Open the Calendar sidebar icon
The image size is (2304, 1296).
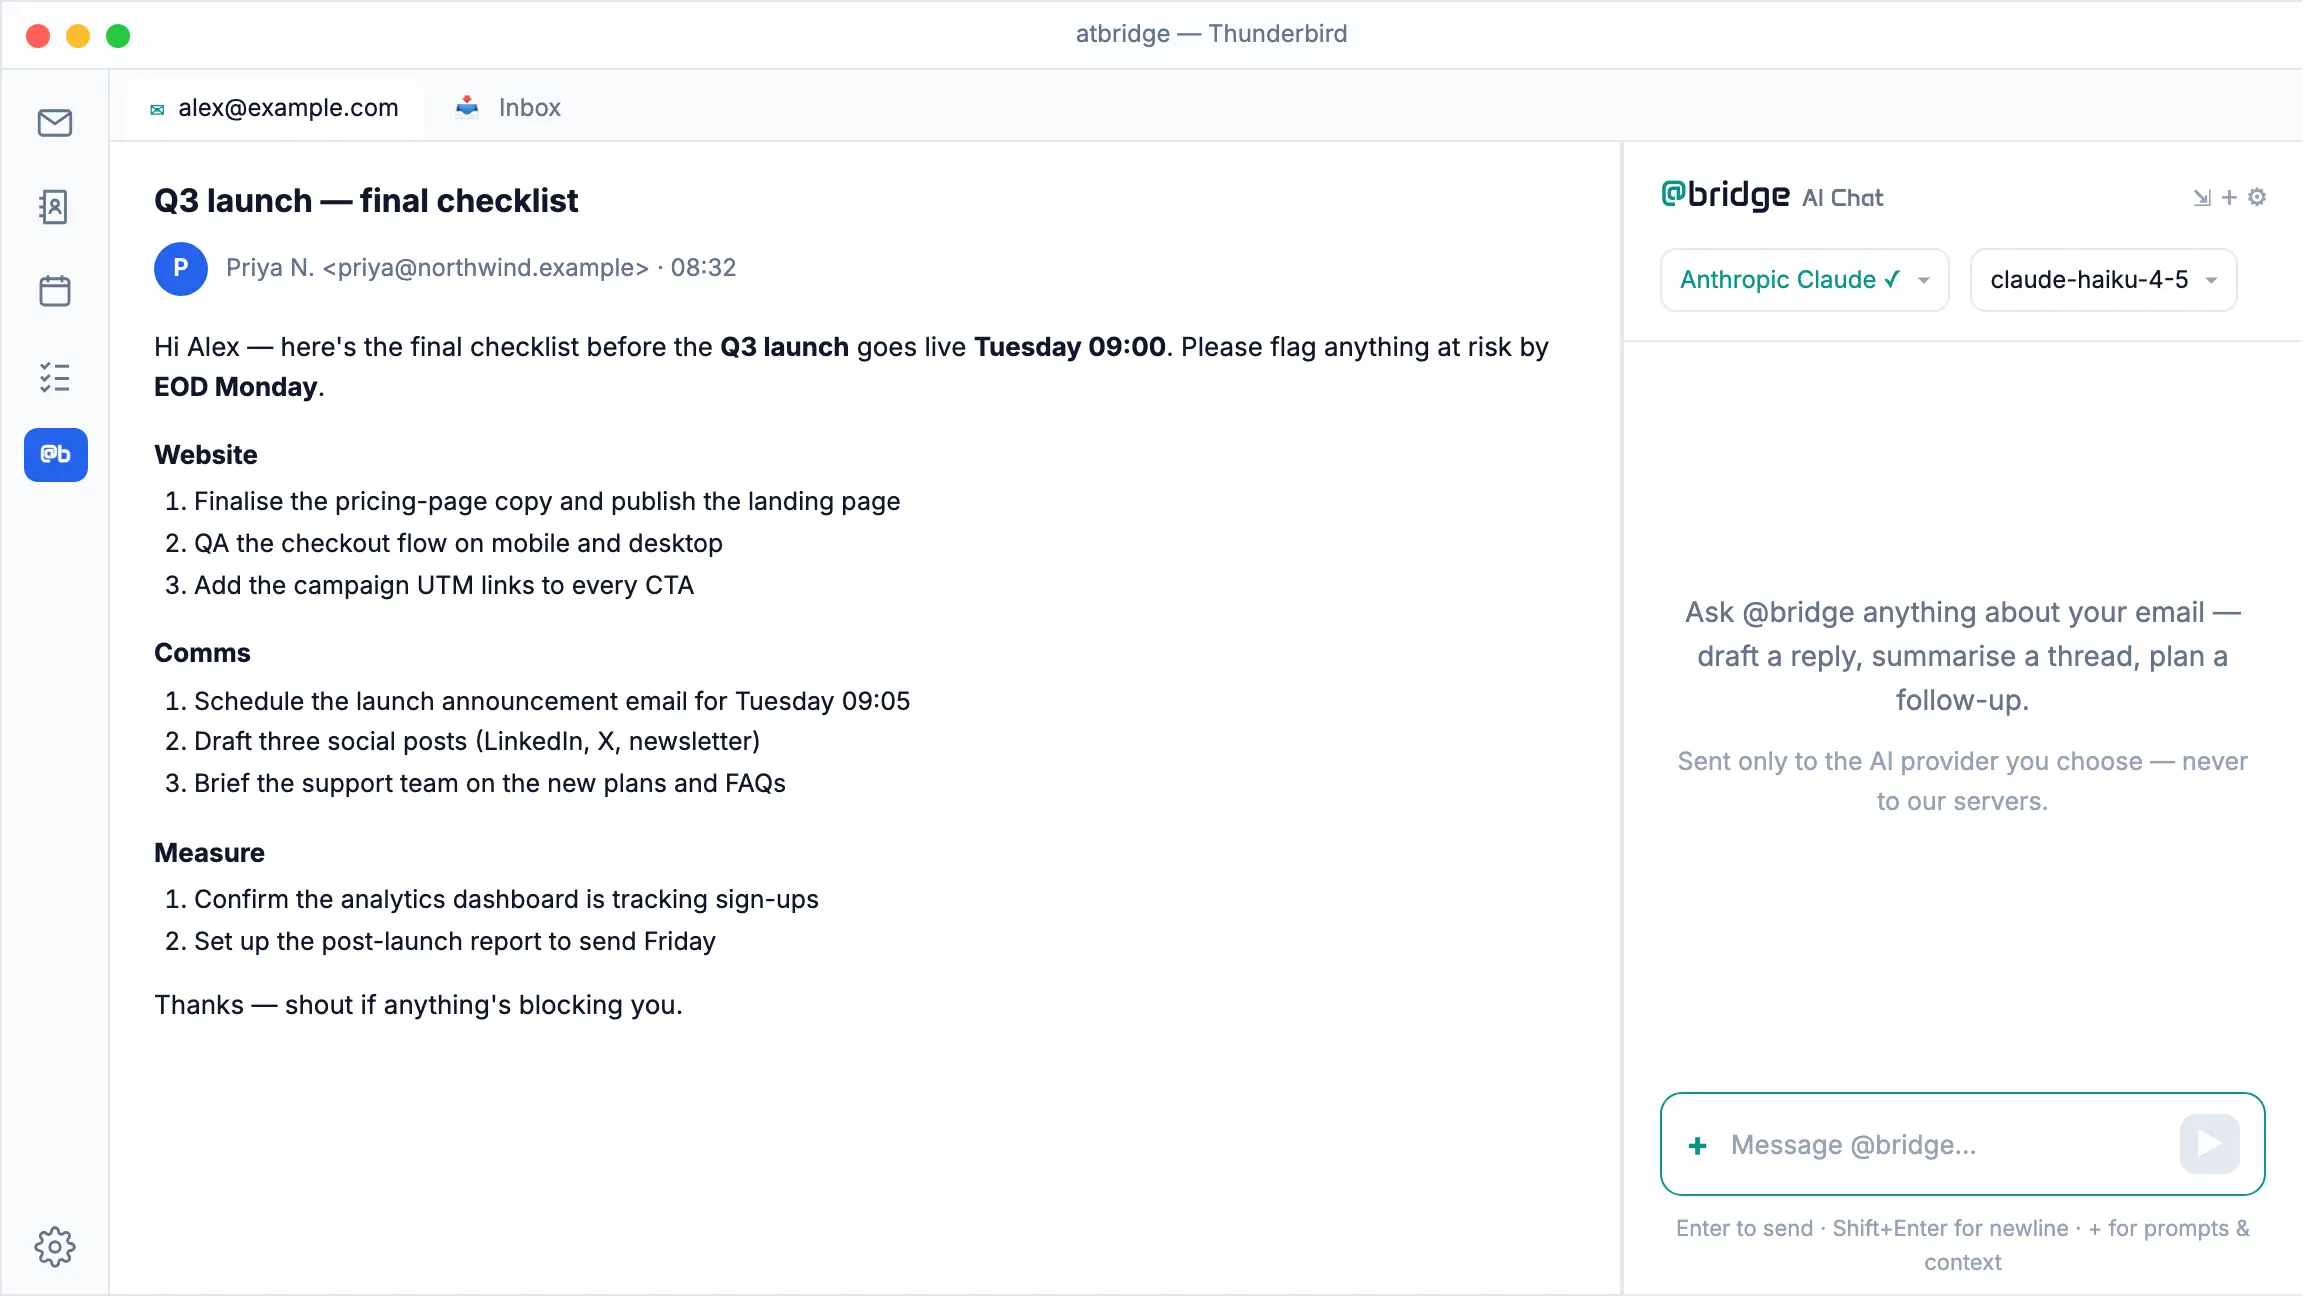pos(55,291)
